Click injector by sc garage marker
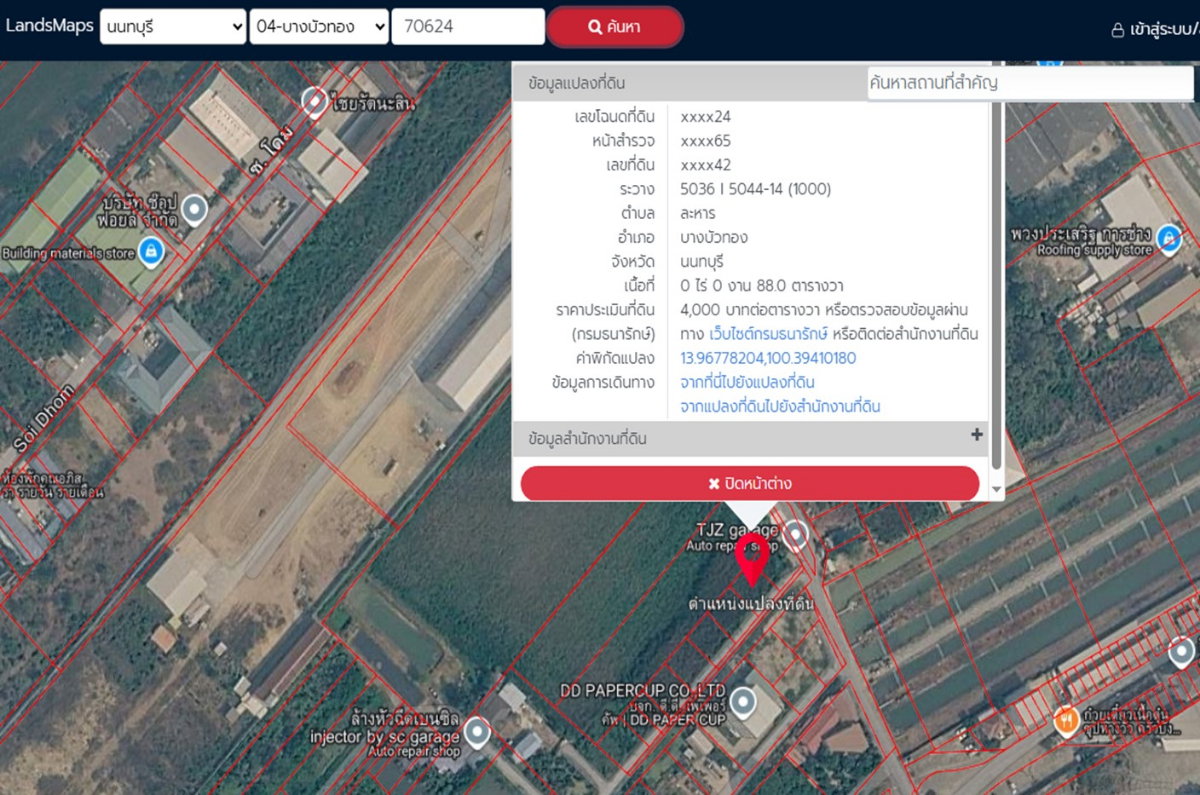 pos(478,734)
